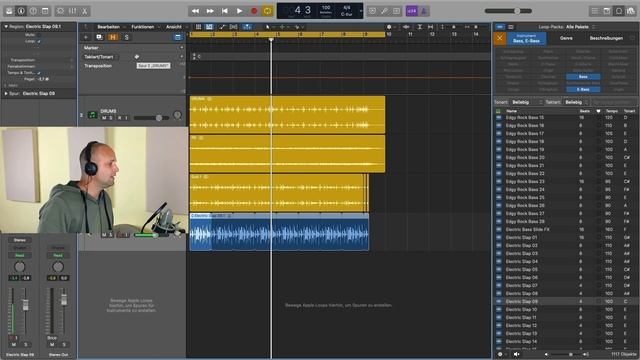Toggle the Loop Browser icon
Viewport: 640px width, 360px height.
pos(619,11)
